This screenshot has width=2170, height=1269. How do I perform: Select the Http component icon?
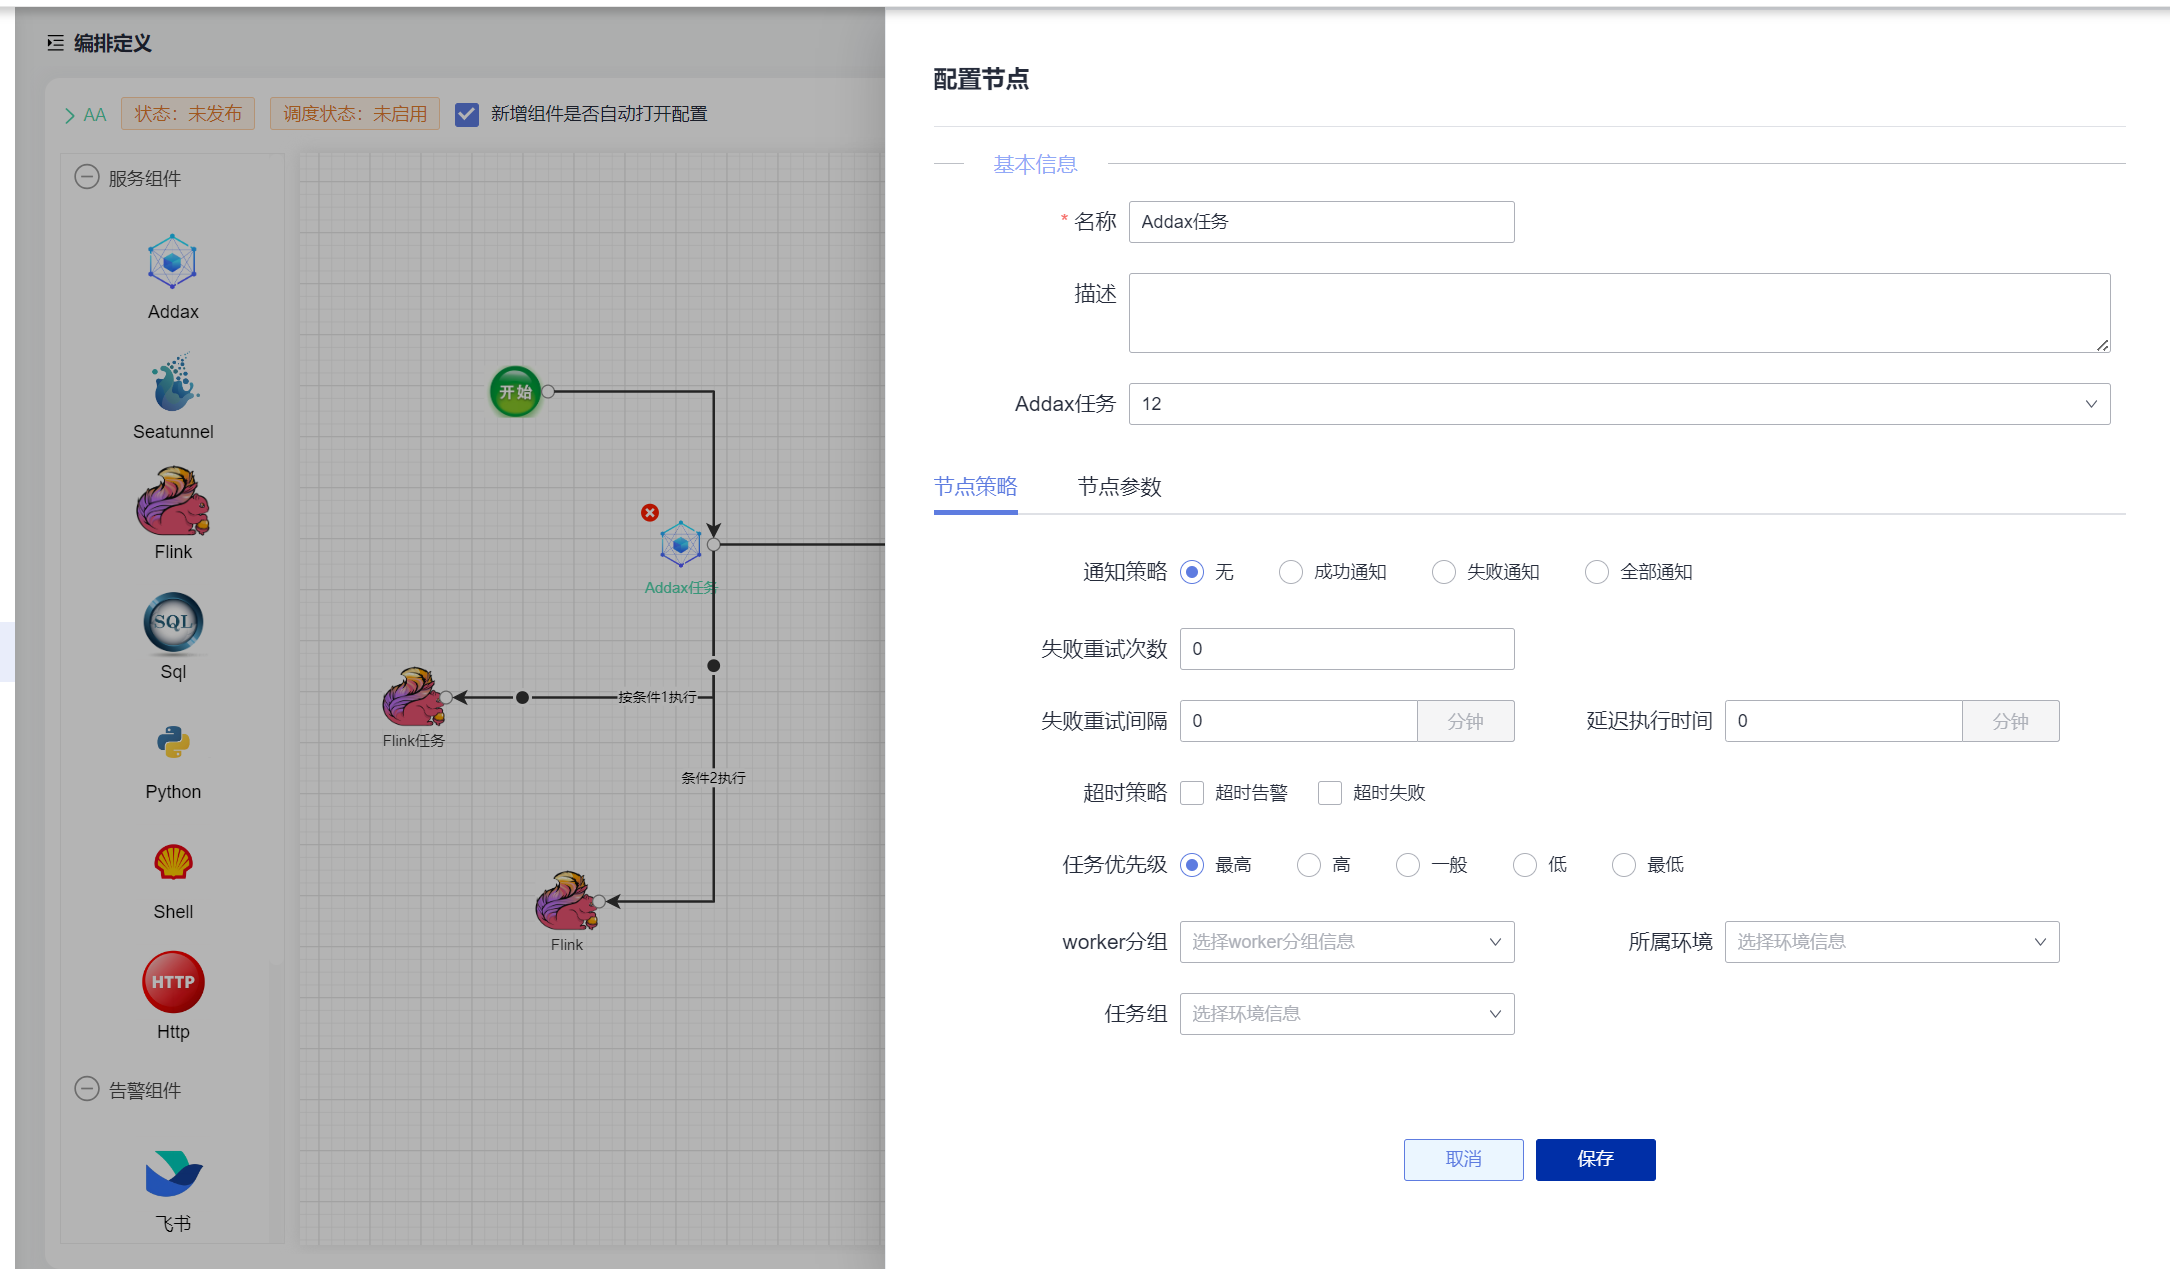click(x=173, y=982)
